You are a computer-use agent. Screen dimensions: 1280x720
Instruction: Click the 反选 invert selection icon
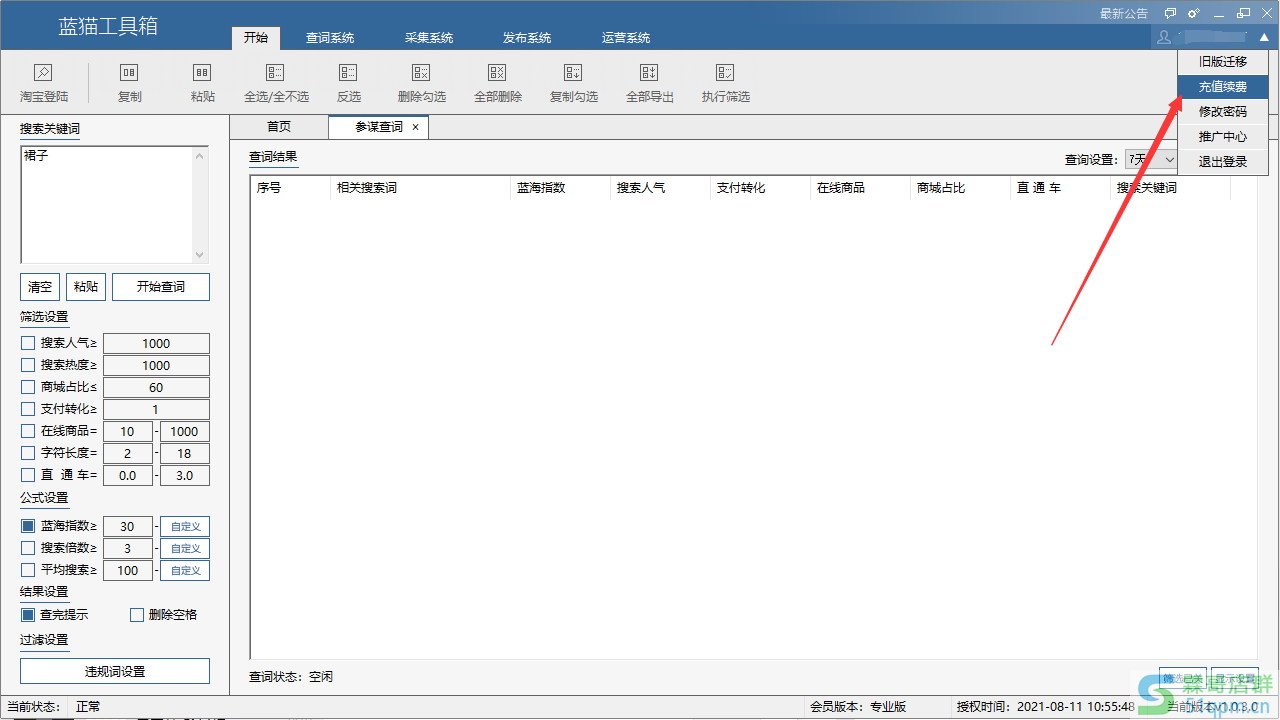click(348, 73)
